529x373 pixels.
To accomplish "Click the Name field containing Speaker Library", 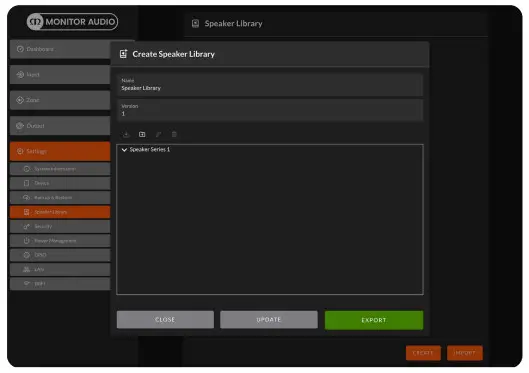I will pyautogui.click(x=270, y=85).
